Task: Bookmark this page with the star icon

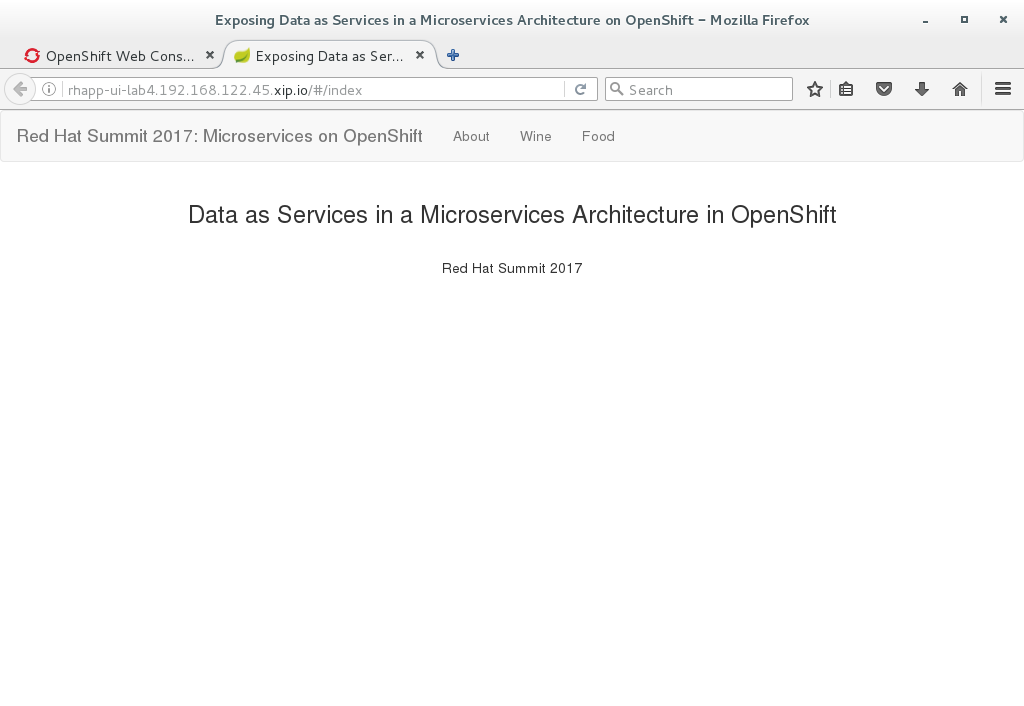Action: pyautogui.click(x=814, y=89)
